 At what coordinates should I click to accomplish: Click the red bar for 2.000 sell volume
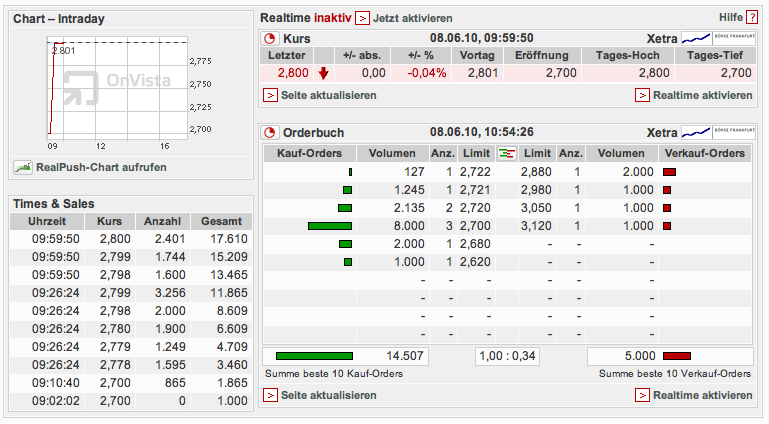coord(669,172)
